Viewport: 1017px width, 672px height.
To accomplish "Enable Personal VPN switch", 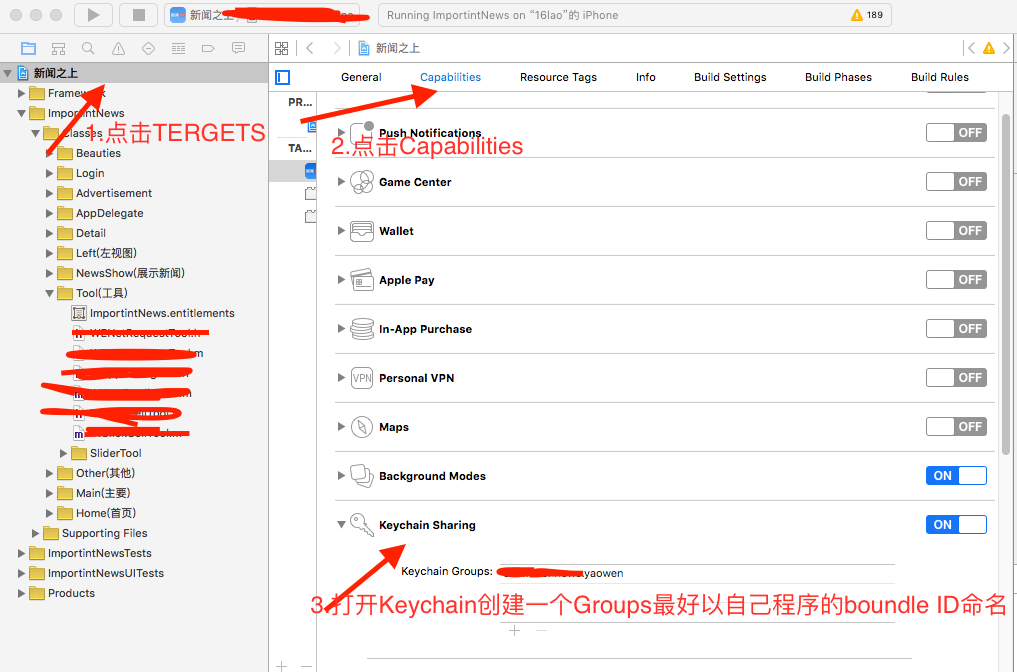I will [956, 378].
